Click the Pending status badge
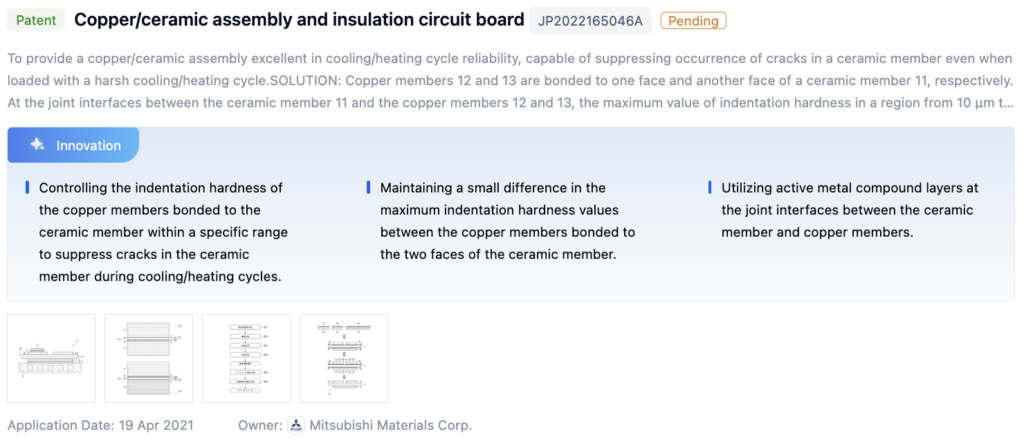Image resolution: width=1024 pixels, height=443 pixels. click(x=692, y=20)
